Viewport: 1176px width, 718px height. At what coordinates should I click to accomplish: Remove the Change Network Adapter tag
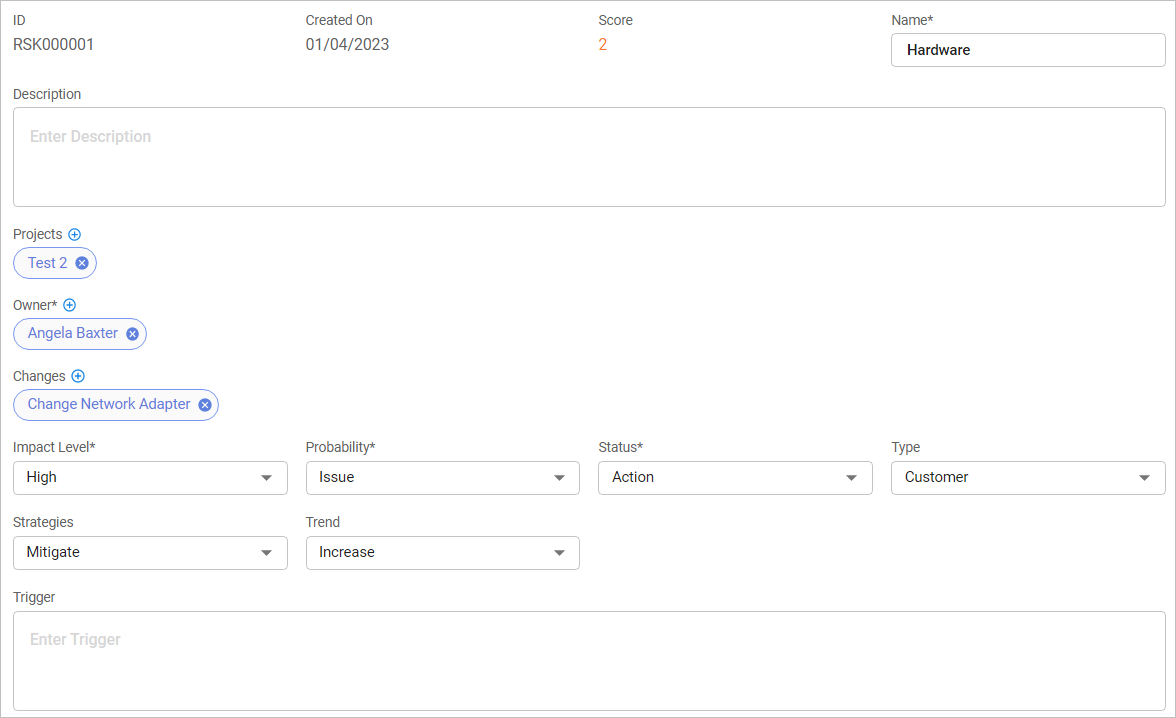(x=204, y=405)
